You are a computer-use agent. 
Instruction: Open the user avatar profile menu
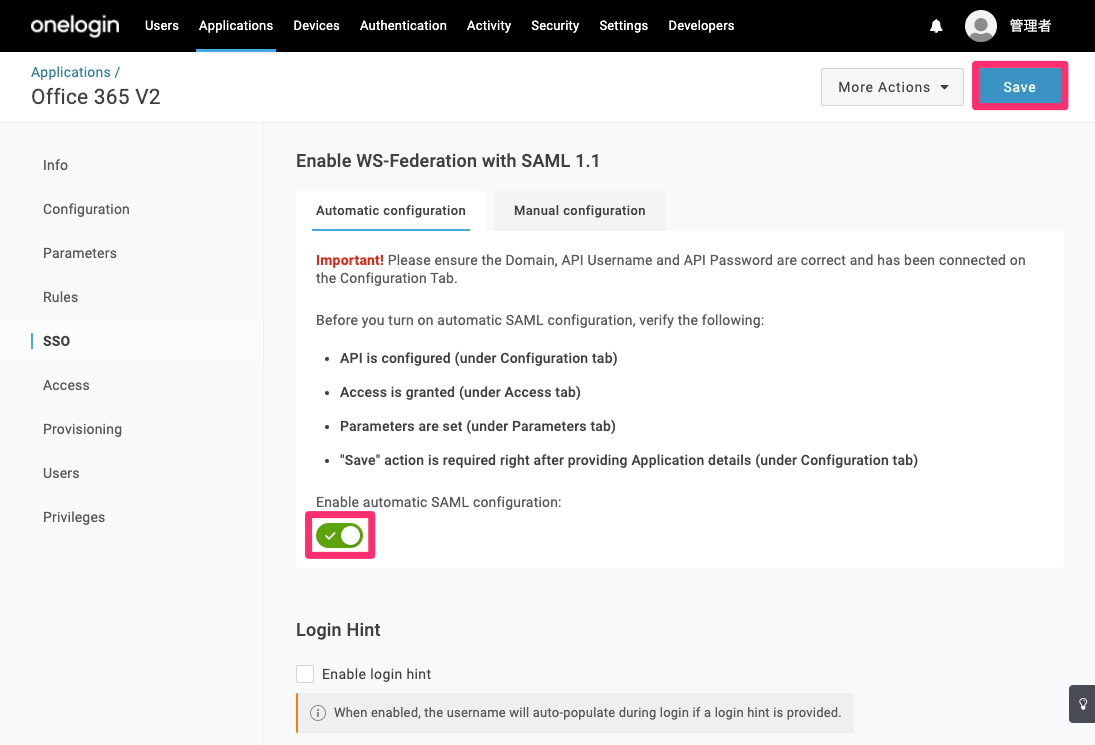(x=980, y=26)
